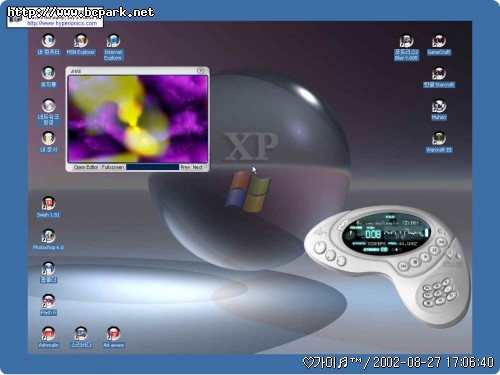Image resolution: width=500 pixels, height=375 pixels.
Task: Click the AVS visualization display area
Action: 138,119
